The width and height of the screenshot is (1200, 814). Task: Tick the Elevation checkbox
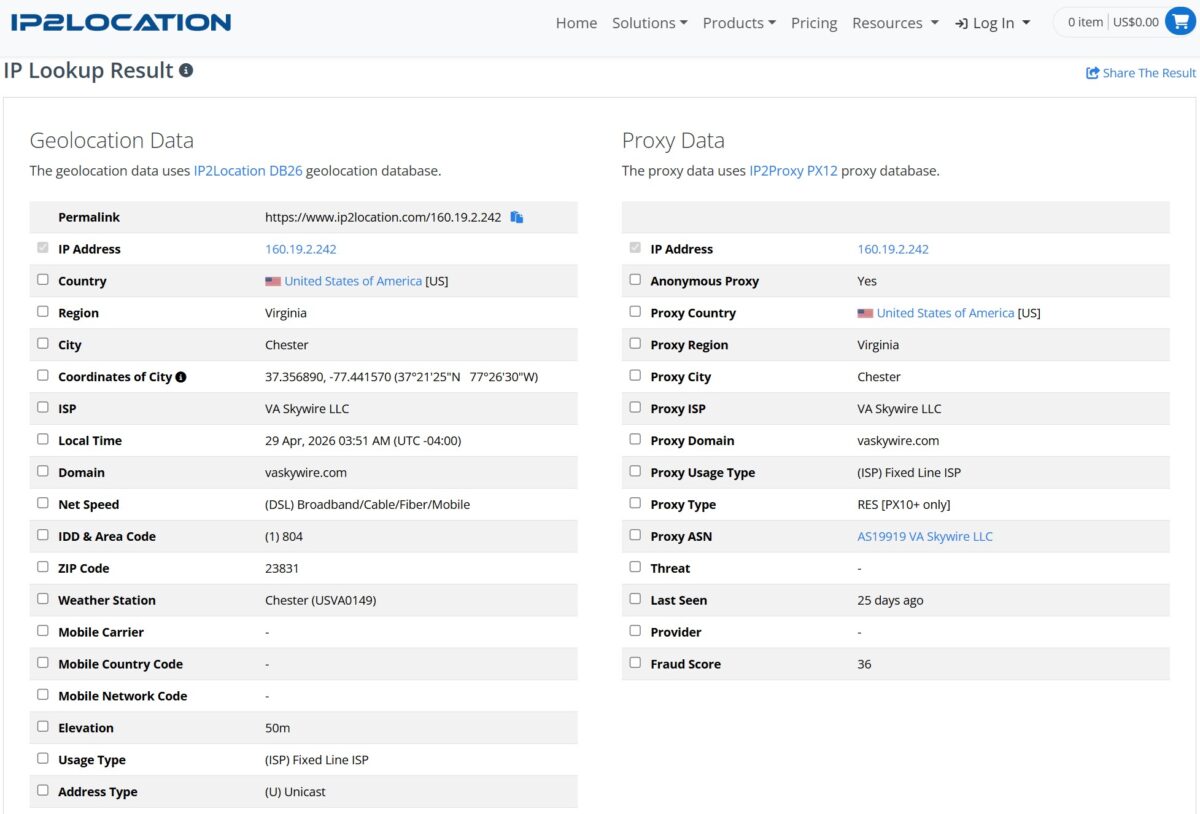click(x=43, y=727)
